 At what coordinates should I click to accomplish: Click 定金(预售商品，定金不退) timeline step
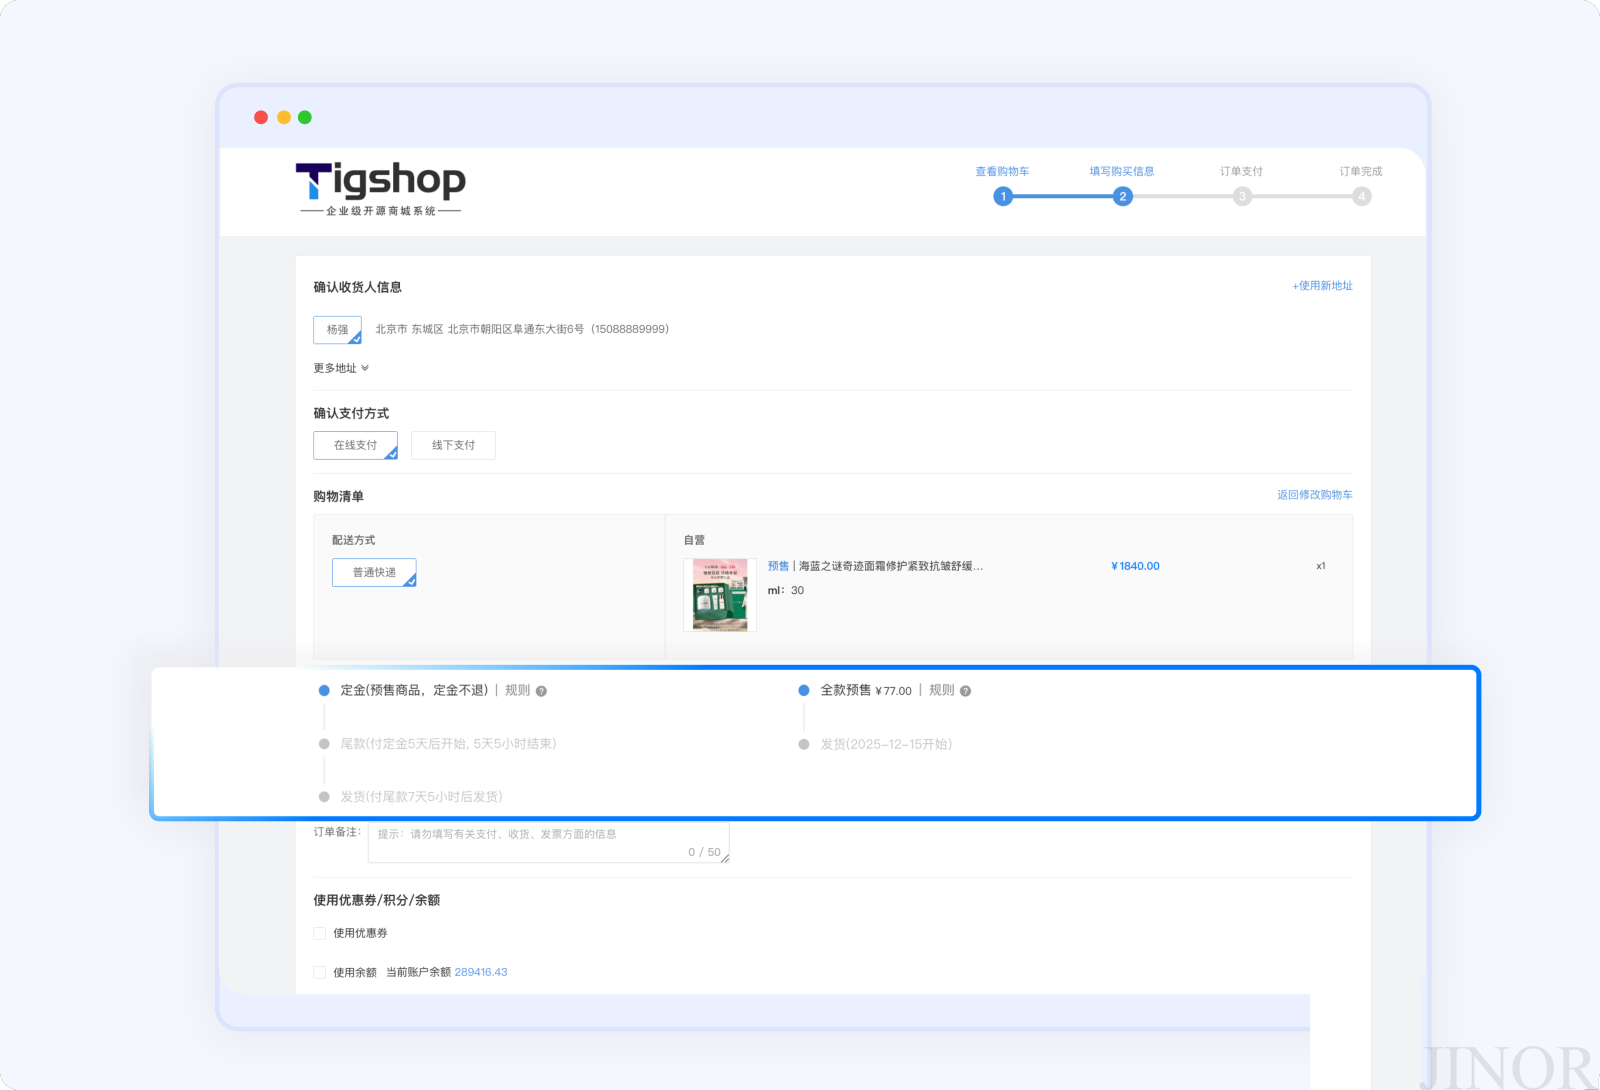pyautogui.click(x=414, y=690)
